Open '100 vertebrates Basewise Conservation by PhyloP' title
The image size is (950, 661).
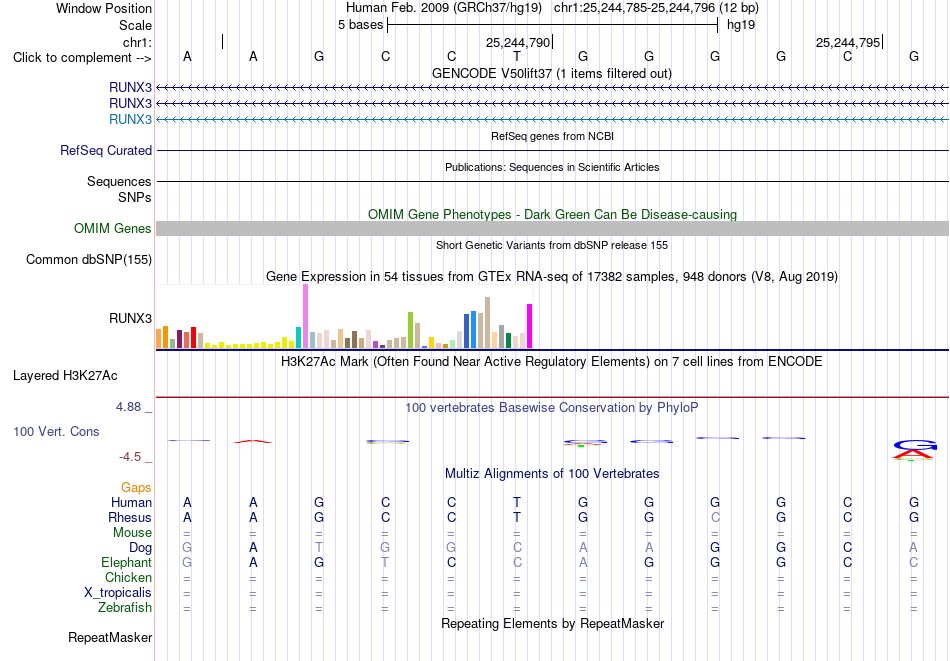click(552, 408)
